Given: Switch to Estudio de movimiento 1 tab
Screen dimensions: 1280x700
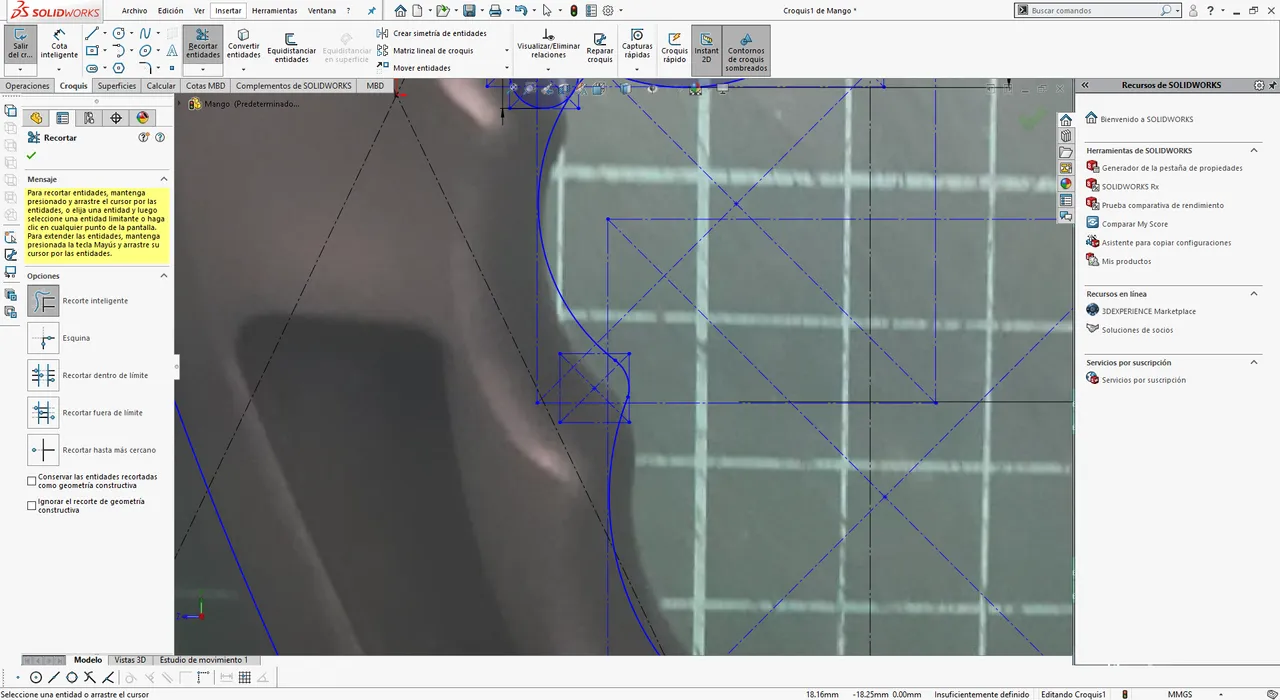Looking at the screenshot, I should tap(203, 660).
